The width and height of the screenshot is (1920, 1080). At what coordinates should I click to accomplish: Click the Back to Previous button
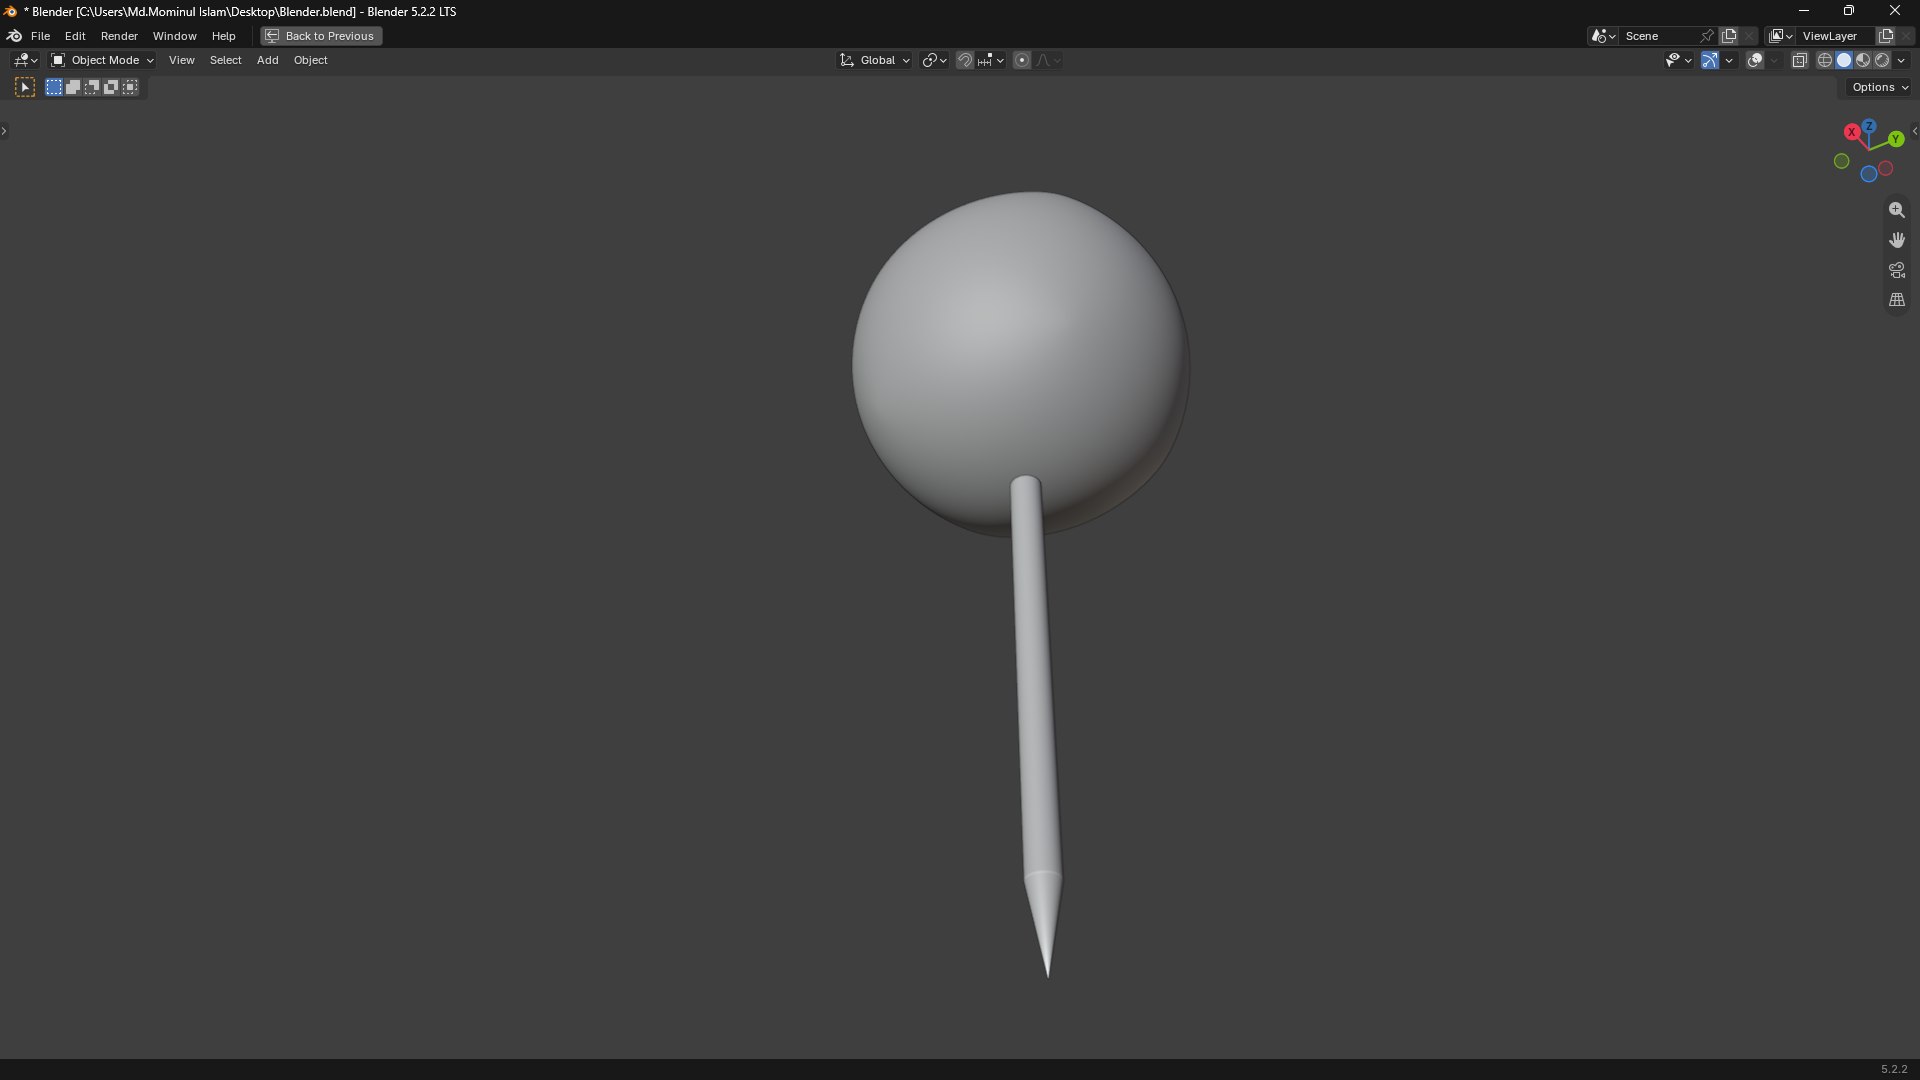321,36
